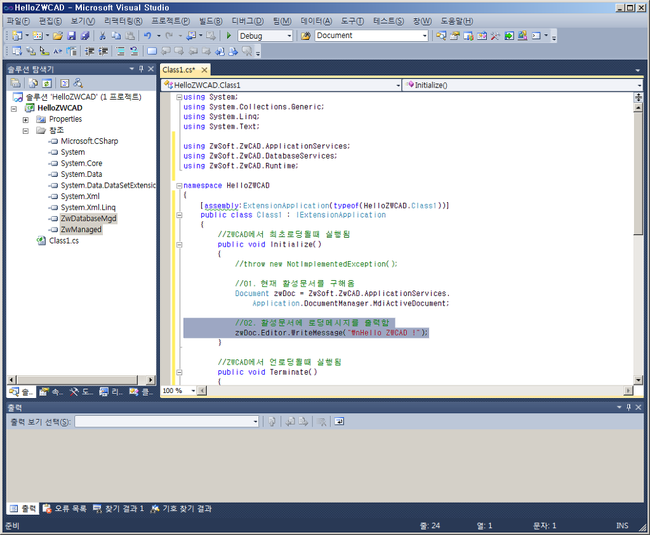Open the Properties Window toolbar icon
The width and height of the screenshot is (650, 535).
click(x=455, y=36)
